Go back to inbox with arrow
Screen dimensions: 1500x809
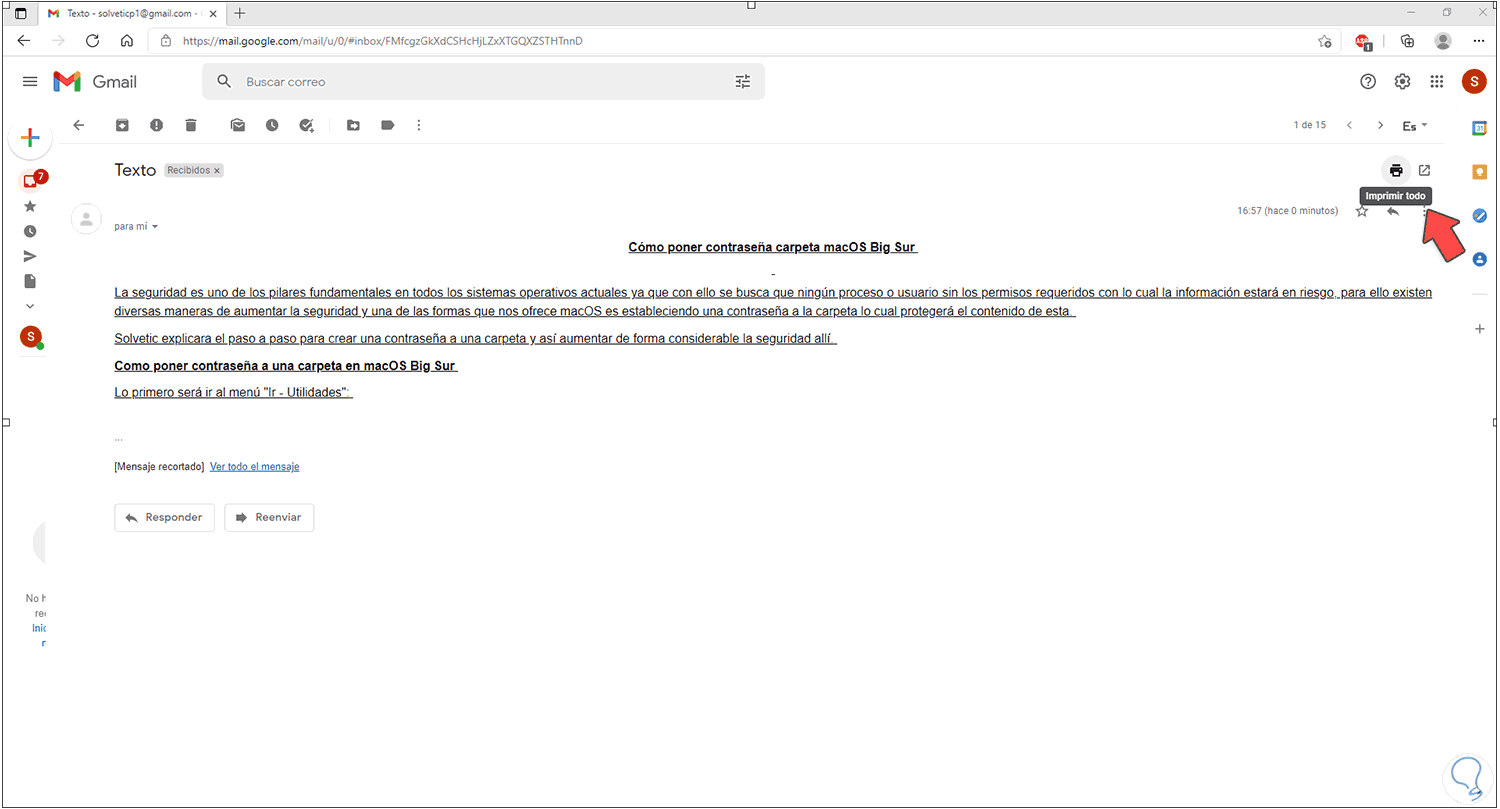tap(79, 125)
